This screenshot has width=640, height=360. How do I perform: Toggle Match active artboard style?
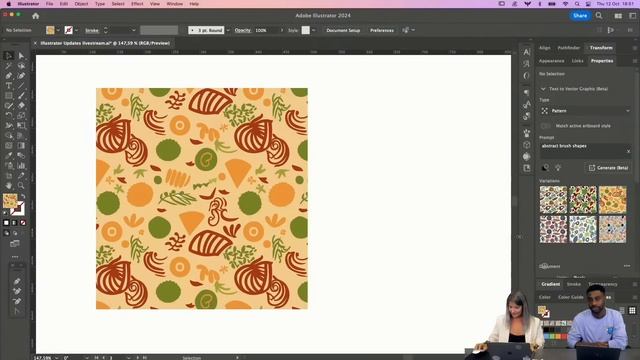pyautogui.click(x=545, y=126)
